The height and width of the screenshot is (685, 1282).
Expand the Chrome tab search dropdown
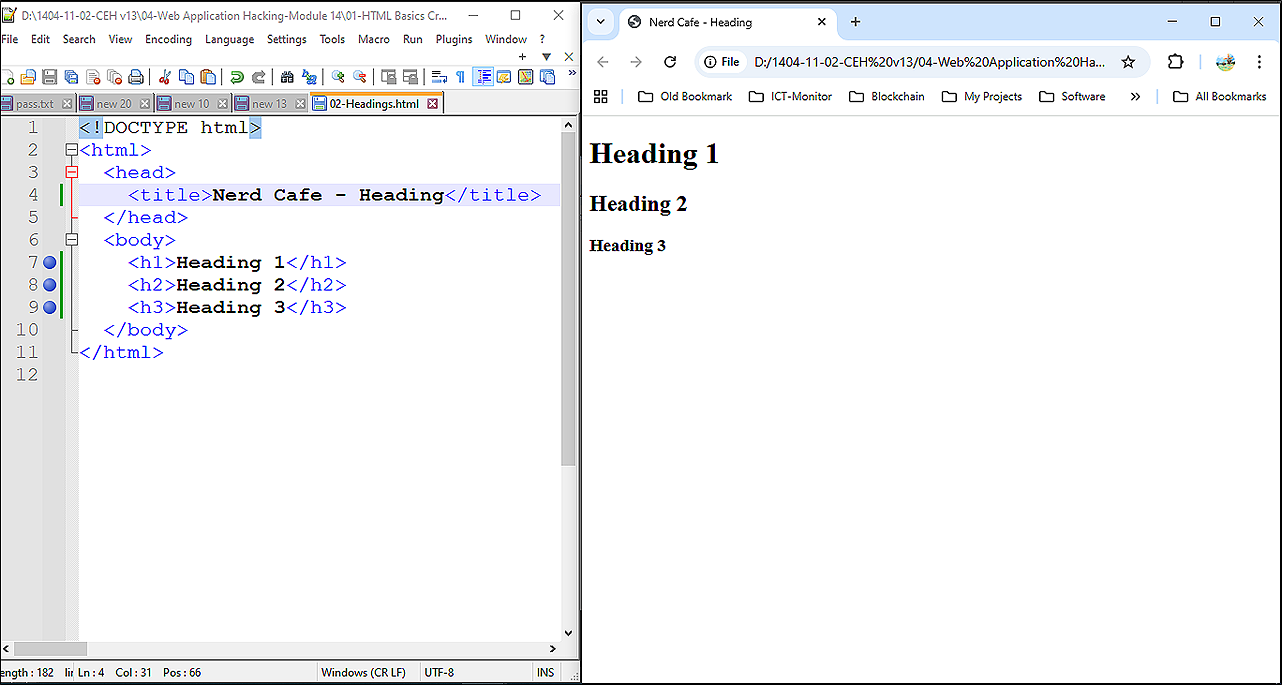tap(601, 22)
